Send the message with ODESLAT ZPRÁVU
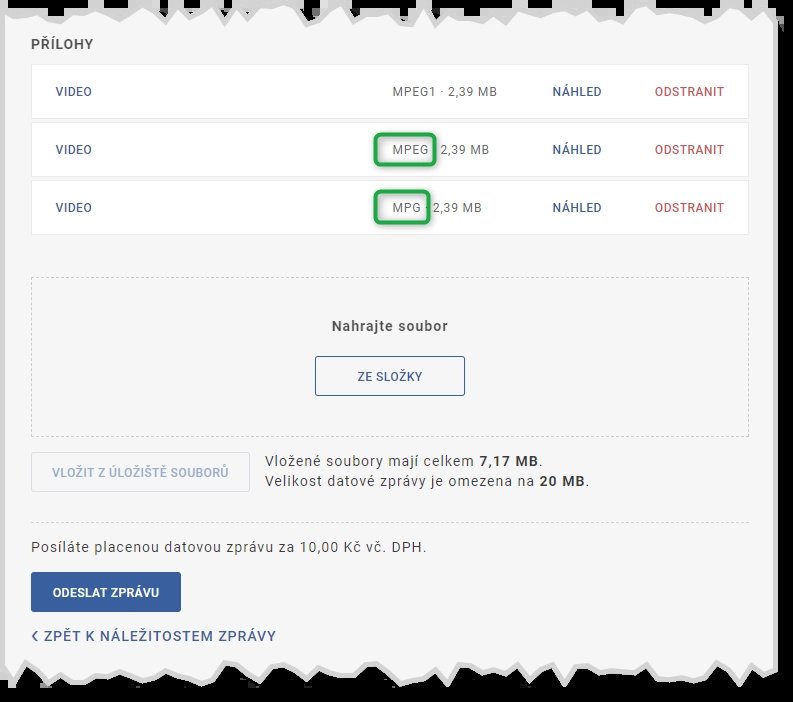The image size is (793, 702). pyautogui.click(x=106, y=592)
